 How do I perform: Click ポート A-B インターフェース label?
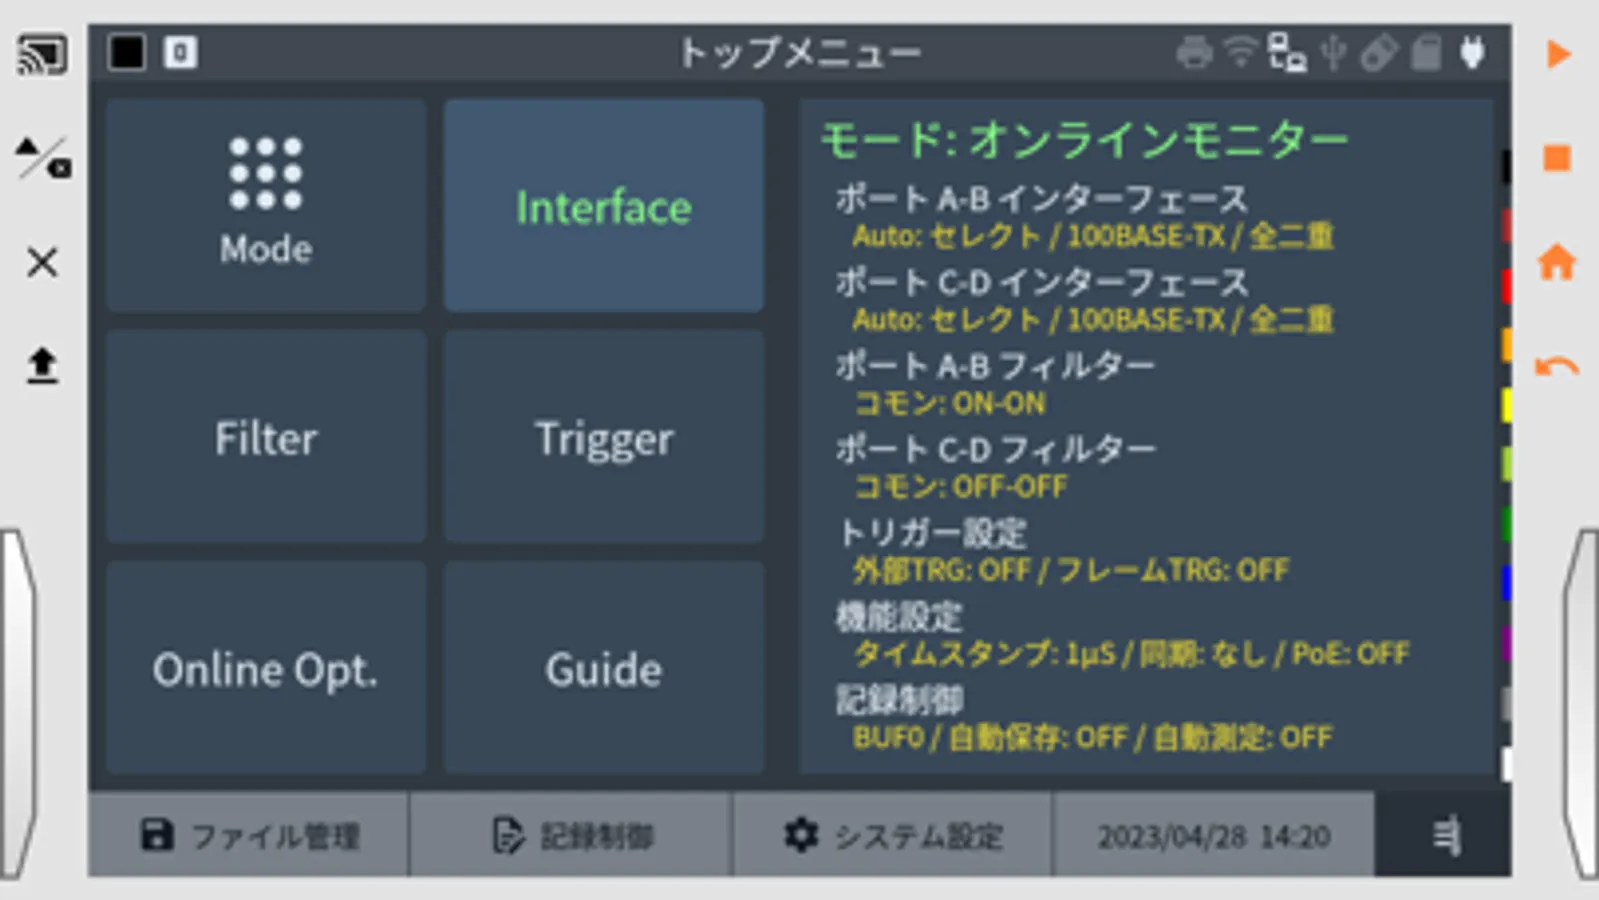(x=1041, y=199)
